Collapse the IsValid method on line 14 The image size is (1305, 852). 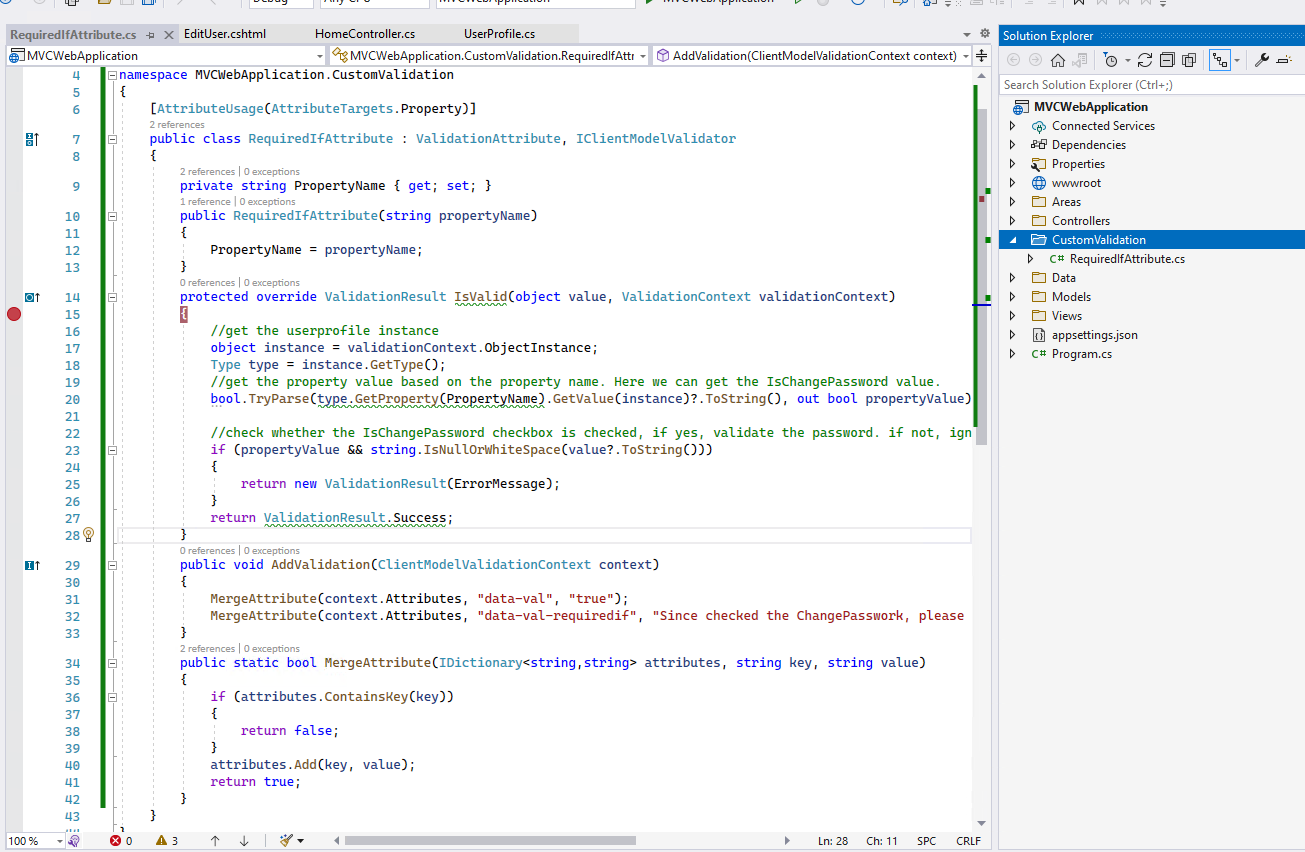[x=112, y=297]
